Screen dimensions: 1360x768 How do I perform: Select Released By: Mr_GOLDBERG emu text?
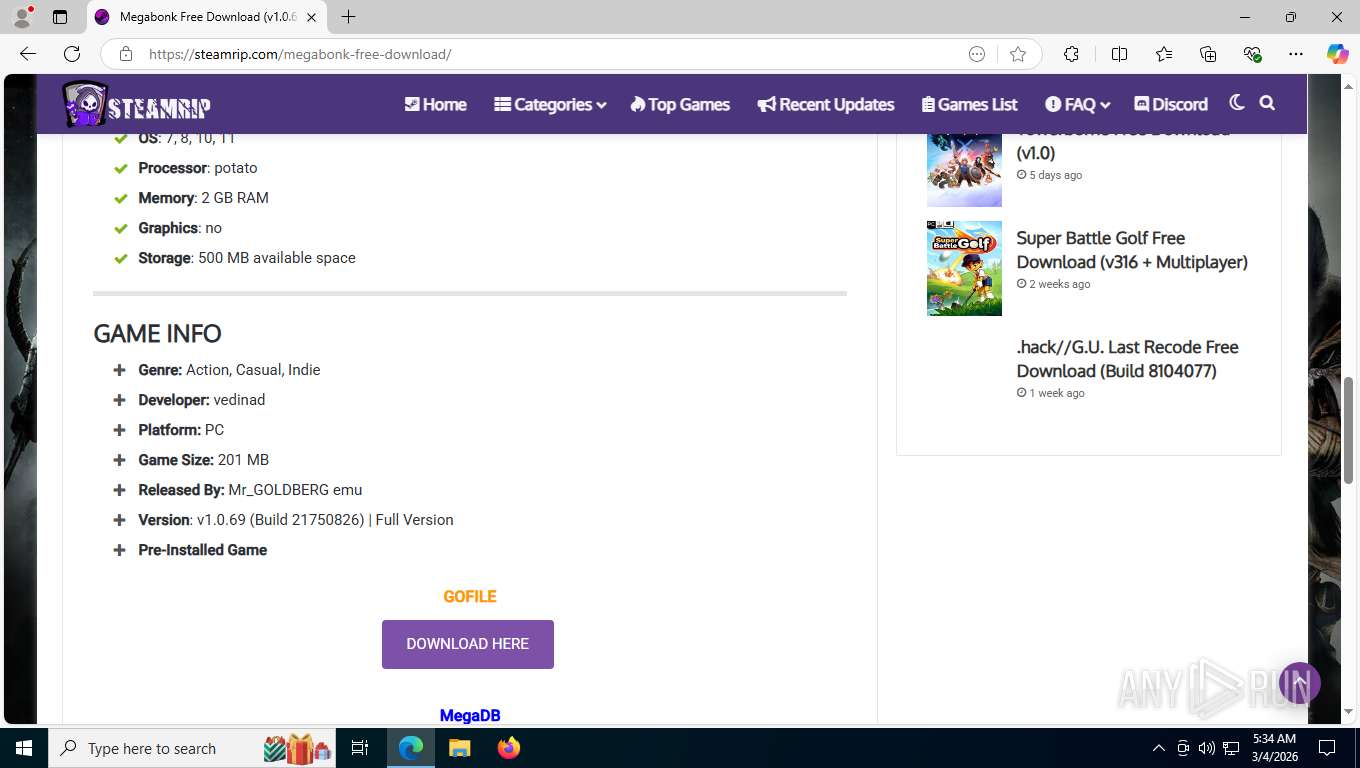250,490
